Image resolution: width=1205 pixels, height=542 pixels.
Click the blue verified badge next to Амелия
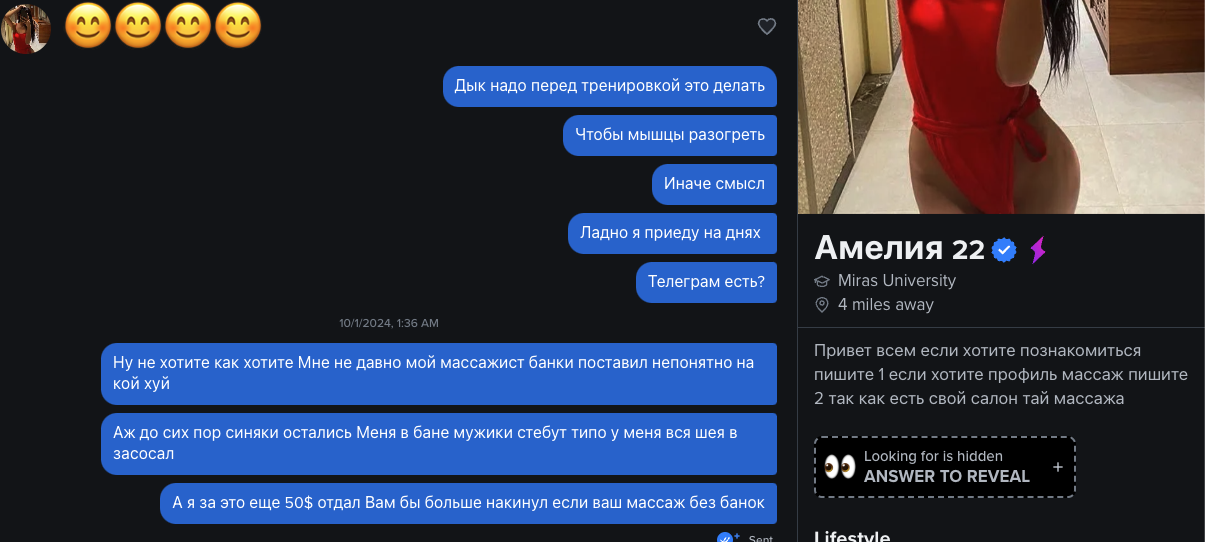[x=1004, y=250]
